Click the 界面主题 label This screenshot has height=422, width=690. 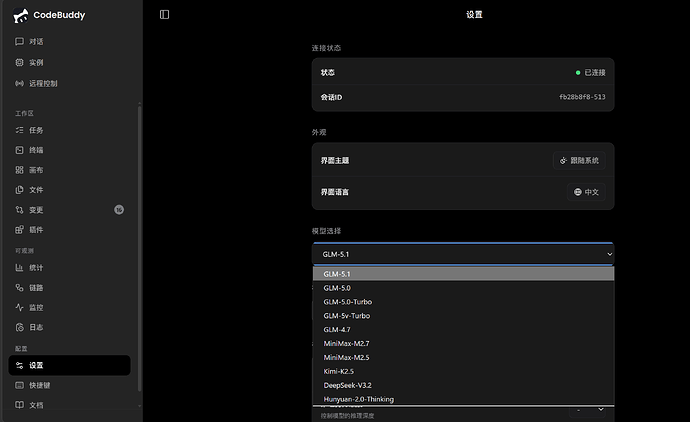(x=334, y=161)
